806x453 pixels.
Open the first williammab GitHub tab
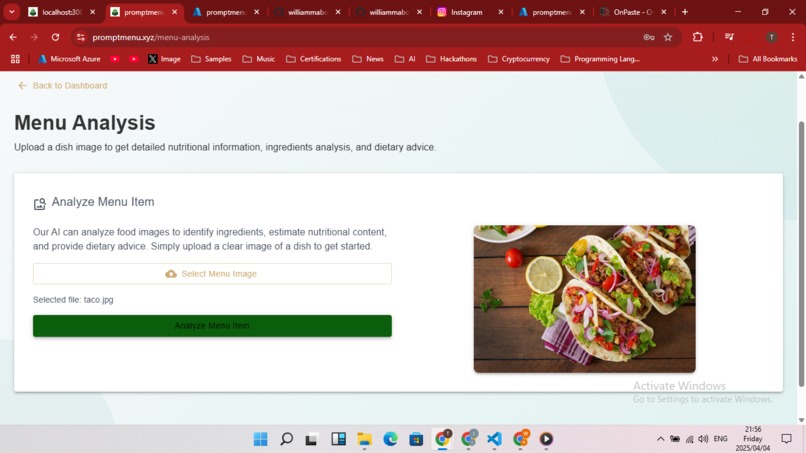pyautogui.click(x=307, y=12)
